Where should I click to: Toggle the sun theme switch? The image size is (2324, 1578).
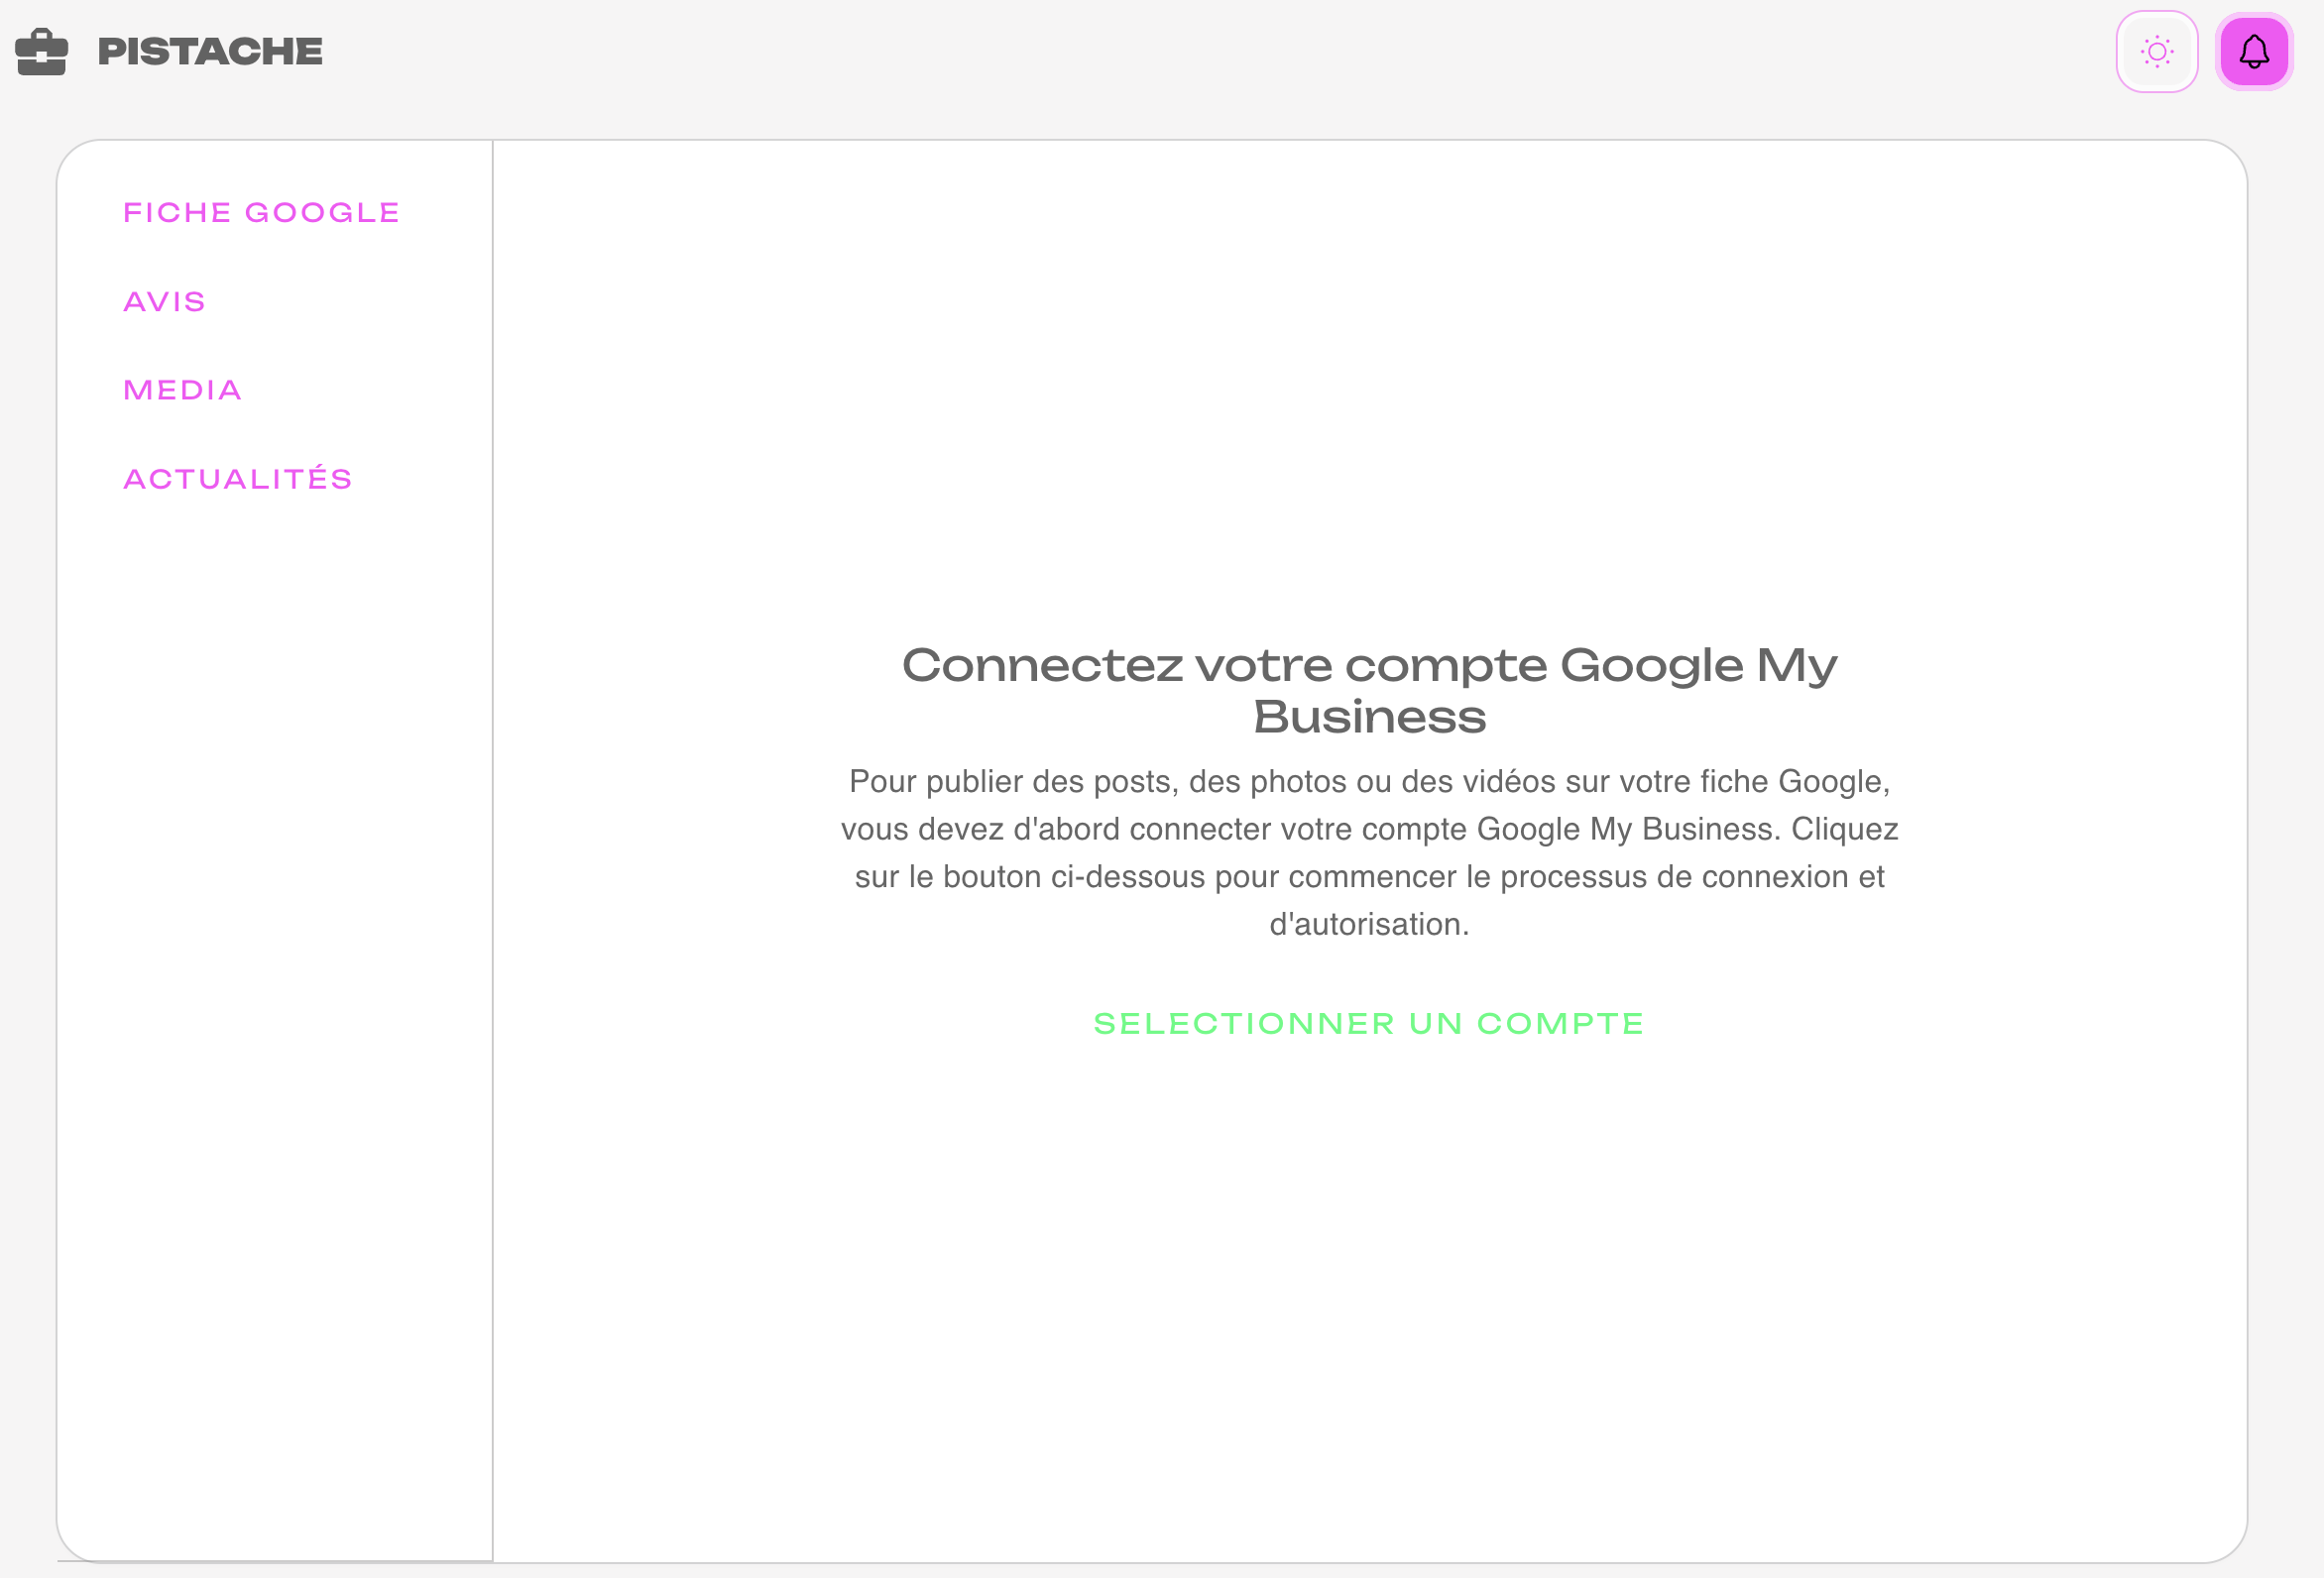2156,52
